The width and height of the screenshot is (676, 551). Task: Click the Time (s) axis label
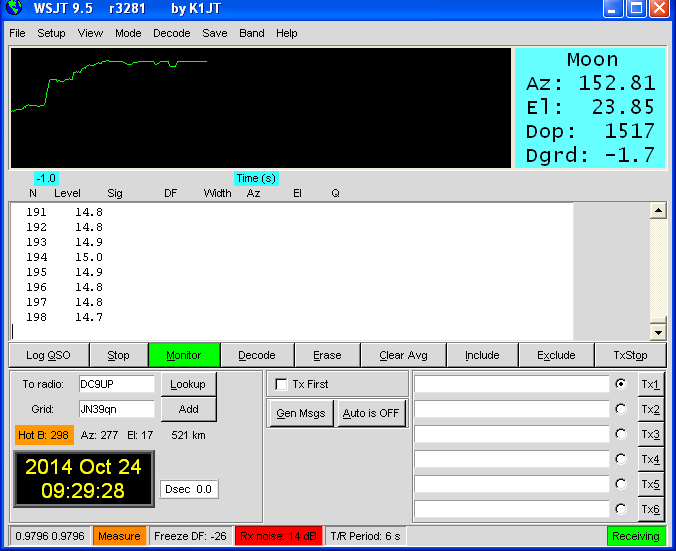point(256,178)
